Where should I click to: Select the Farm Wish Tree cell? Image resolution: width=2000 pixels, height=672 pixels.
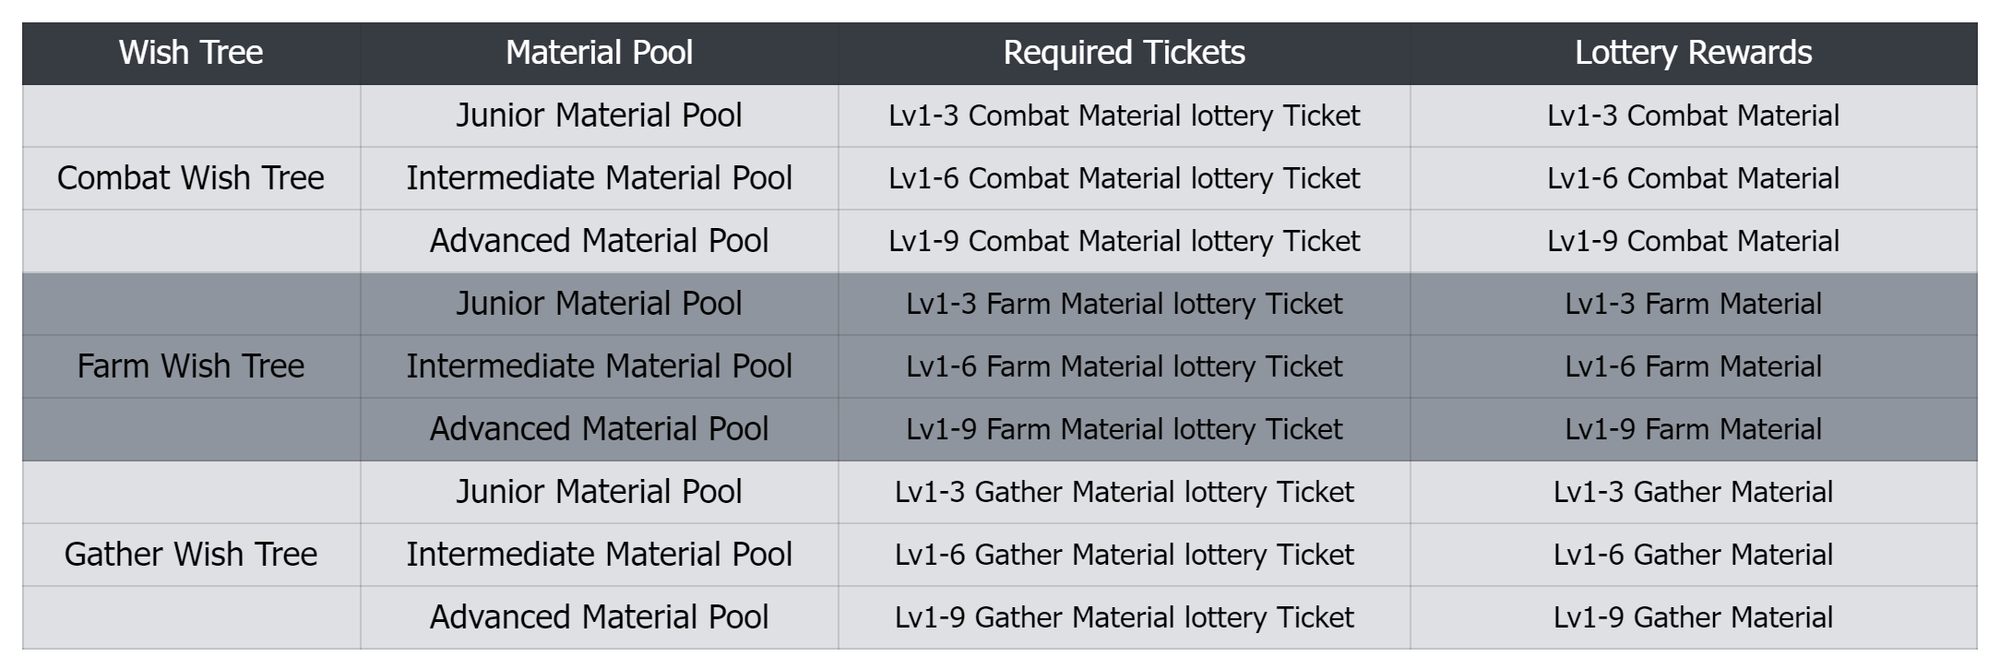coord(191,366)
